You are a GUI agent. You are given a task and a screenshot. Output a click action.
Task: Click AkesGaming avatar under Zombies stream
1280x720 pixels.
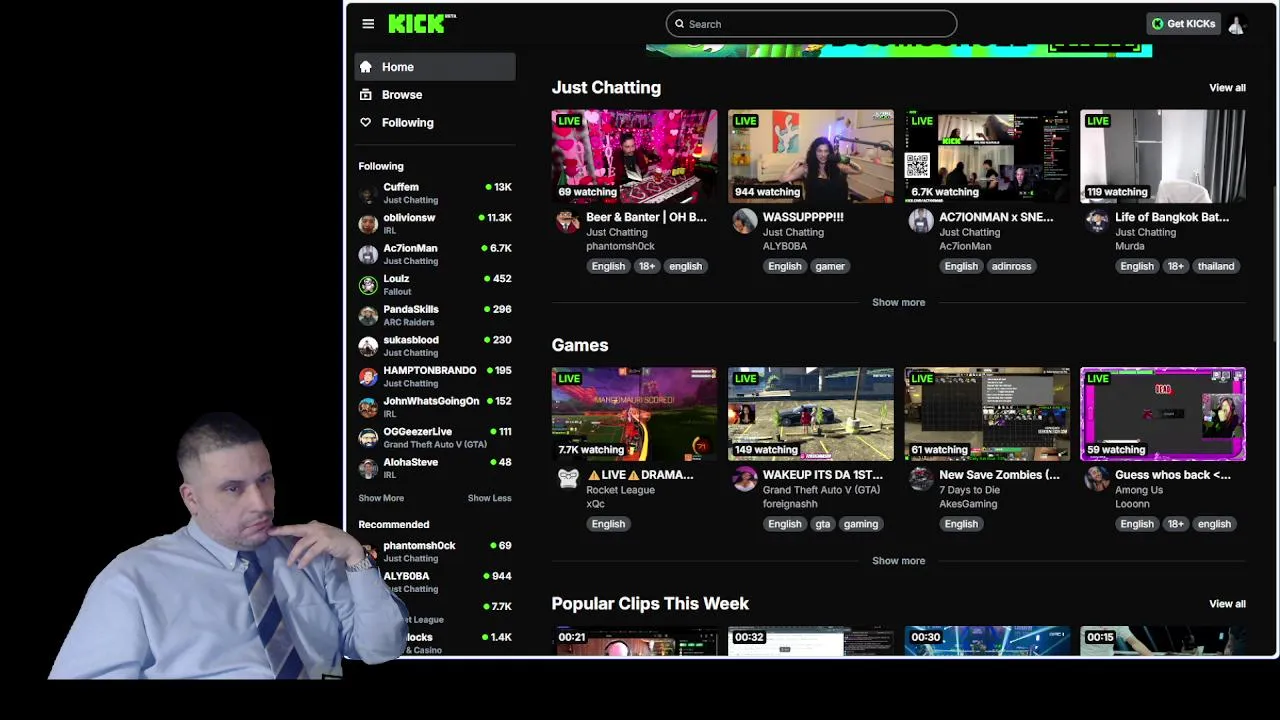[x=920, y=479]
